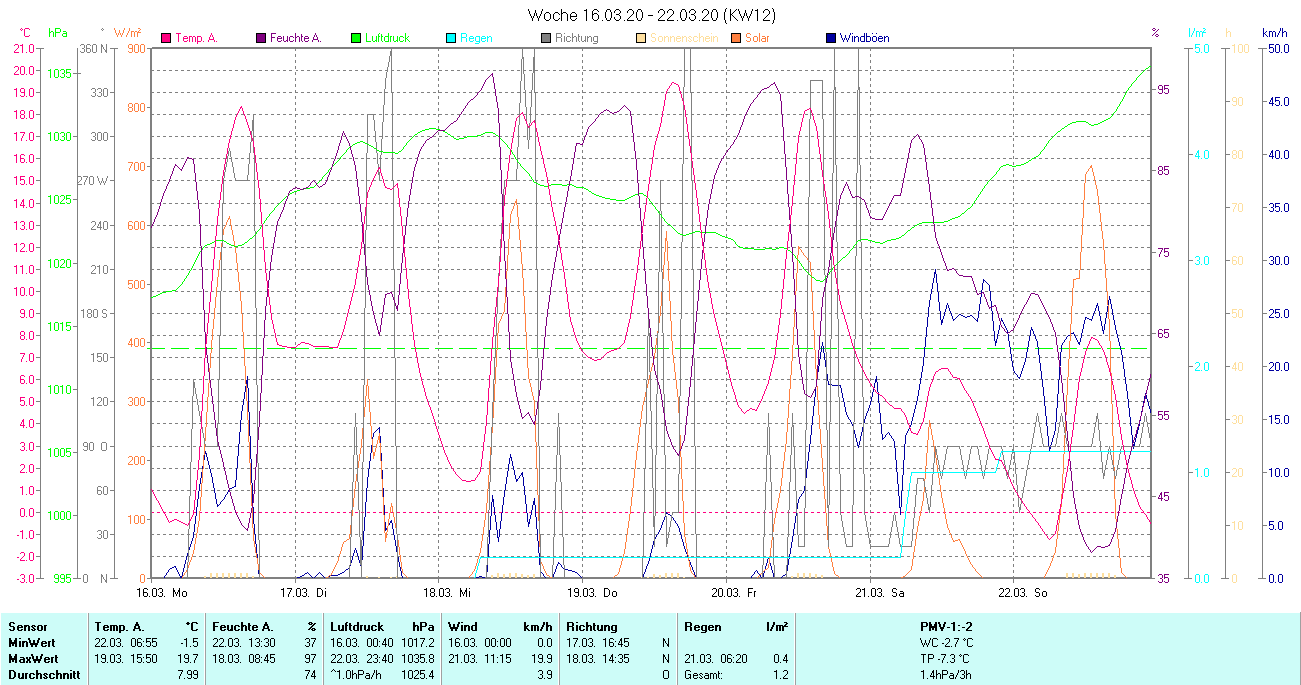Select the "km/h" axis unit above the chart
1301x685 pixels.
1274,33
